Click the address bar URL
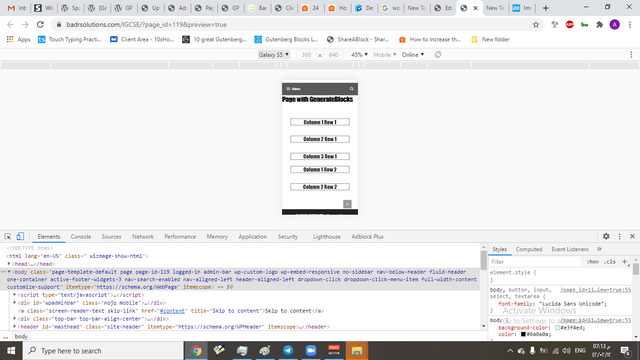 click(147, 24)
